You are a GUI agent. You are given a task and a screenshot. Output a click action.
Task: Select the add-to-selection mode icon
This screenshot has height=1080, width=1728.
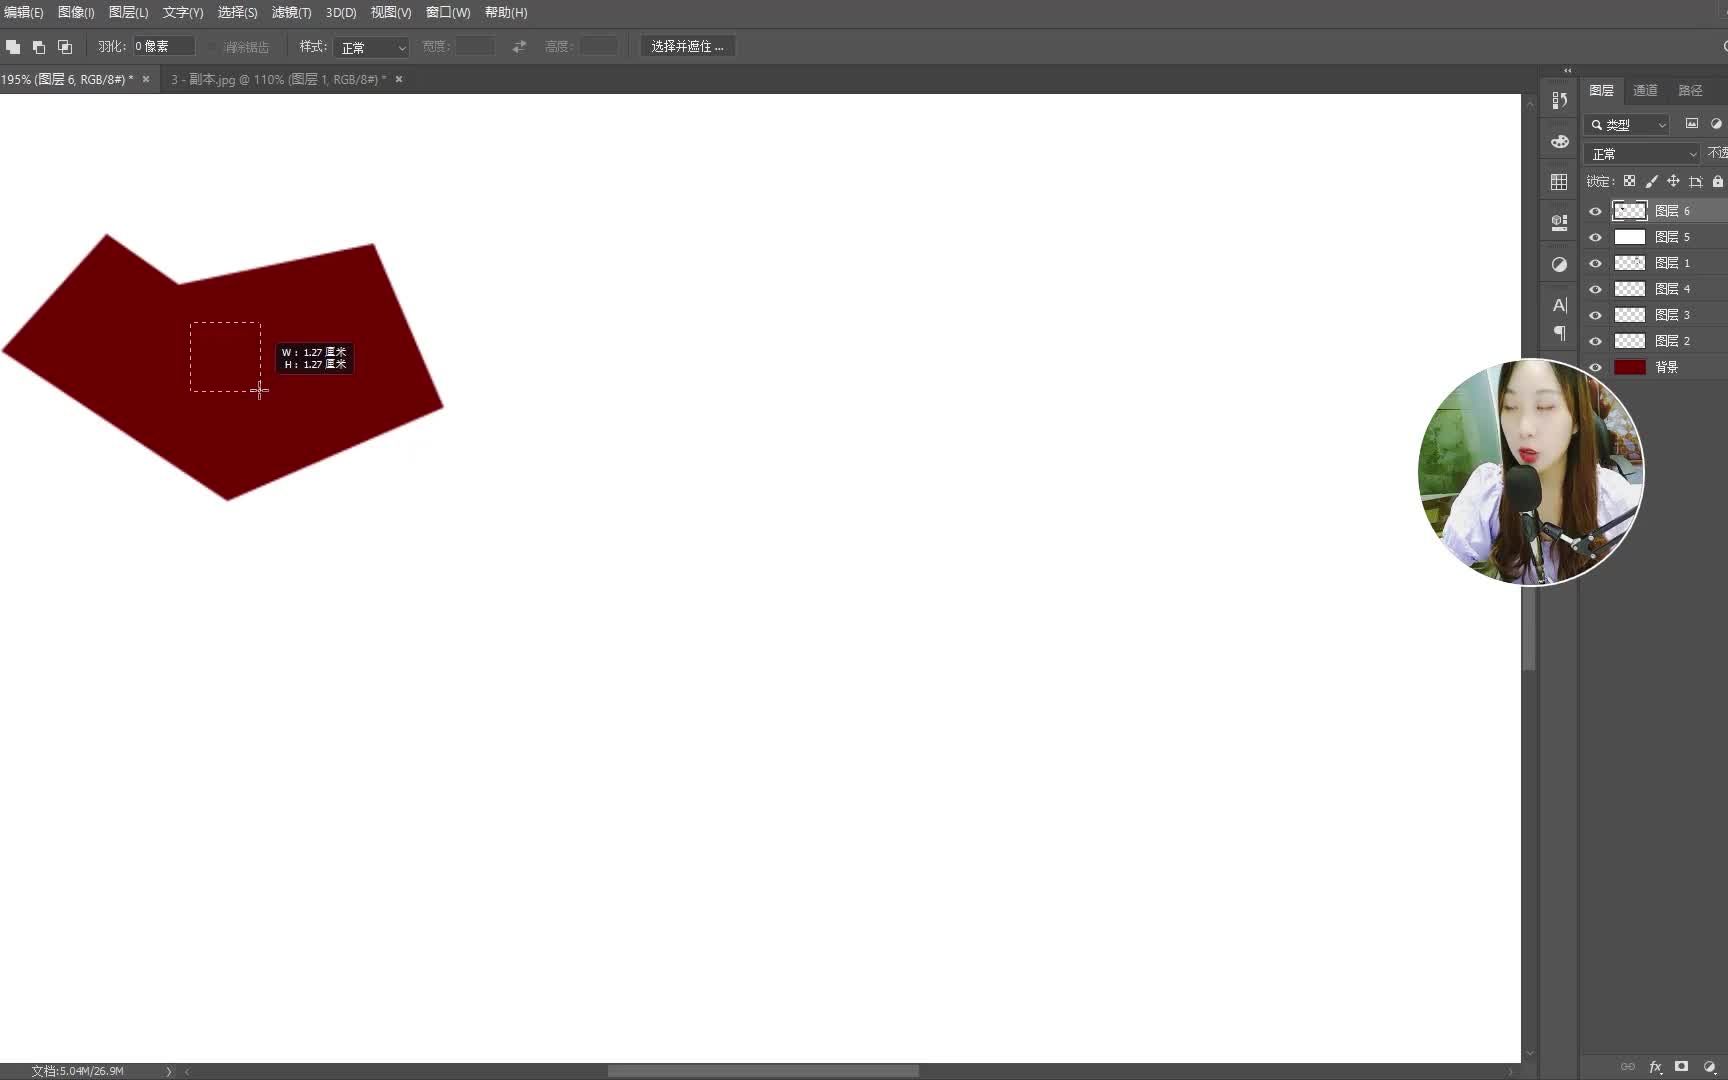click(x=13, y=47)
